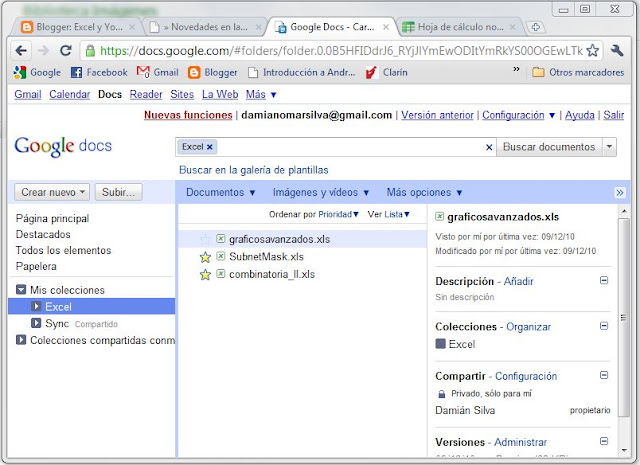Collapse the Colecciones section
Image resolution: width=640 pixels, height=465 pixels.
(x=604, y=326)
